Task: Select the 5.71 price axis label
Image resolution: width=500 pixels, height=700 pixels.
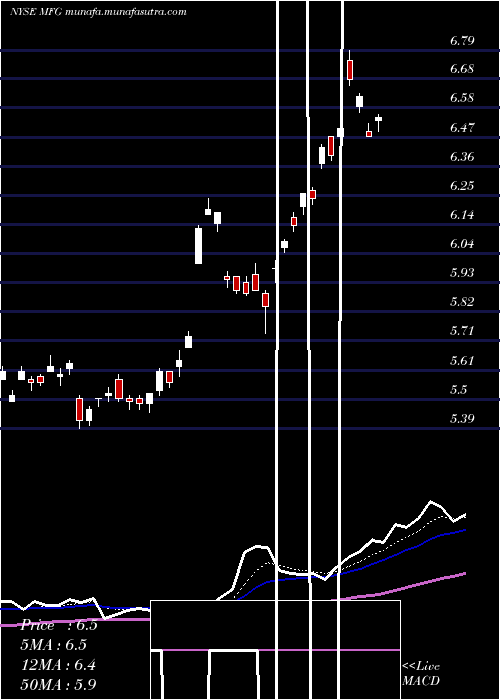Action: pos(462,331)
